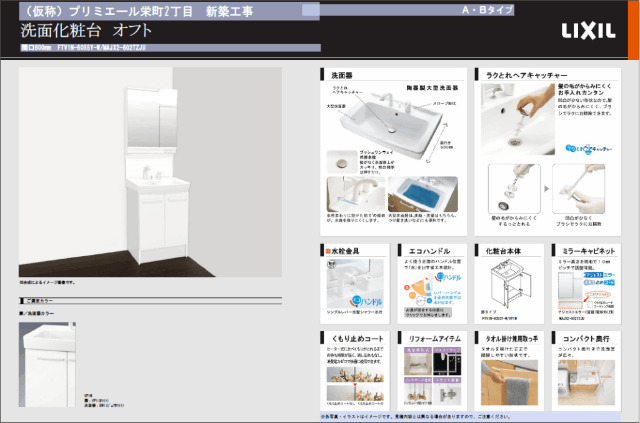Click the リフォームアイテム panel heading
The image size is (640, 423).
[435, 338]
